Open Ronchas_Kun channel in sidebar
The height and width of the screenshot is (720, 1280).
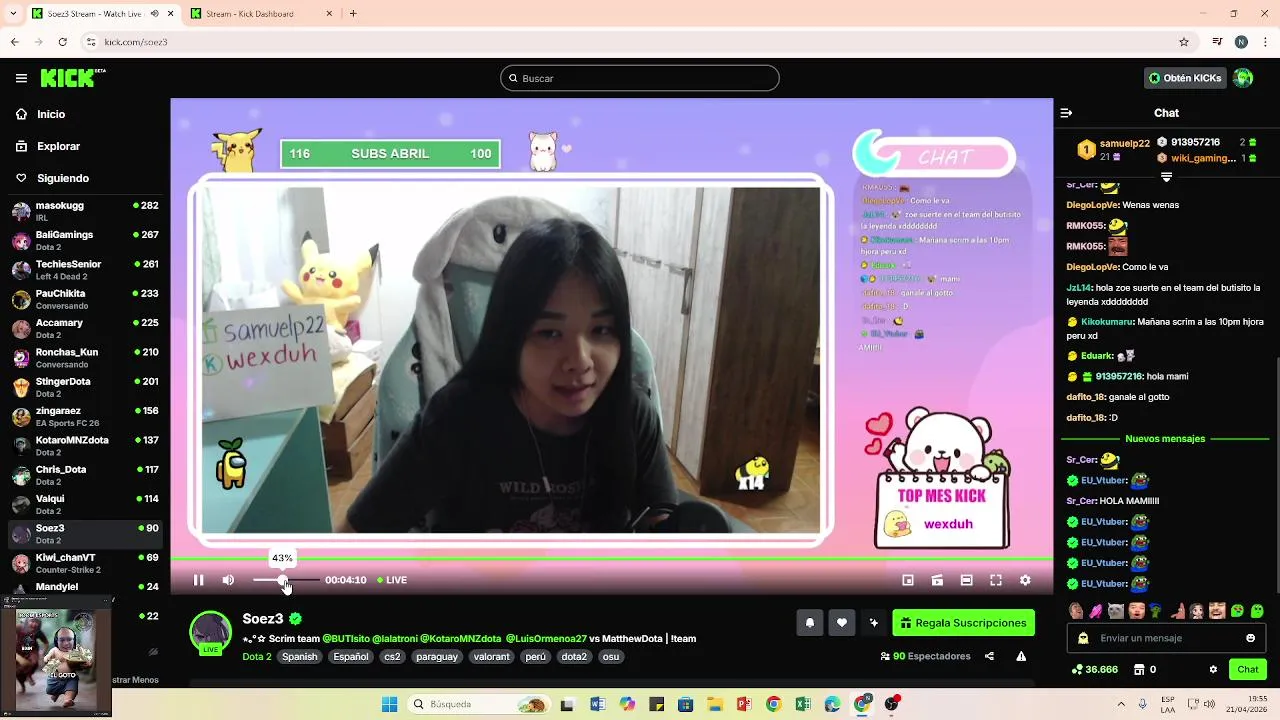click(85, 358)
